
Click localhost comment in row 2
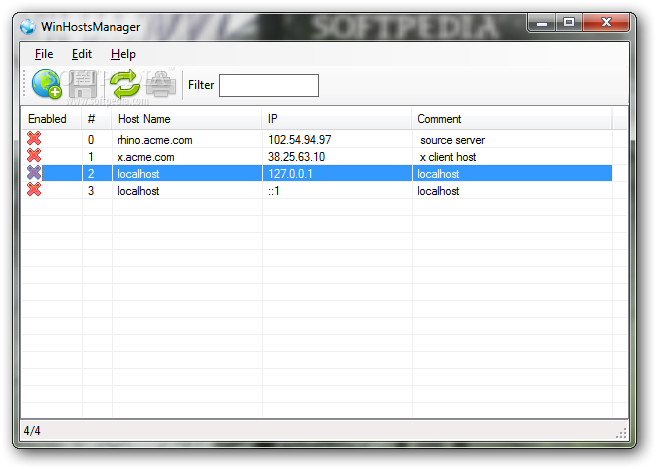pyautogui.click(x=438, y=174)
